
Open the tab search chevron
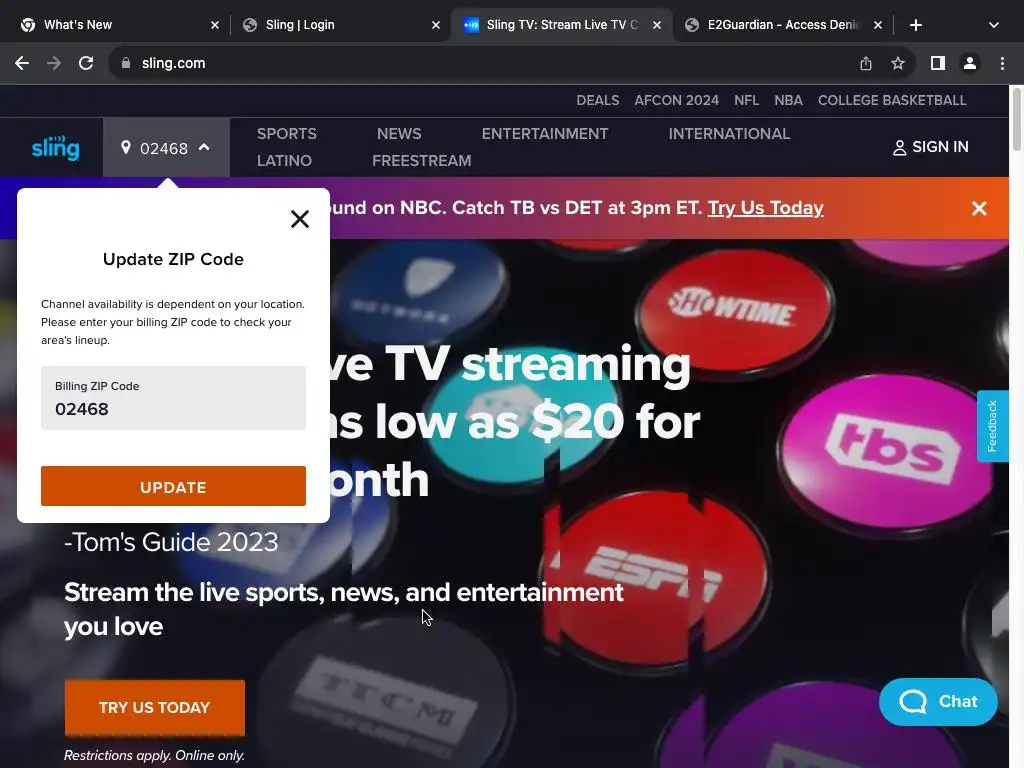pos(994,25)
